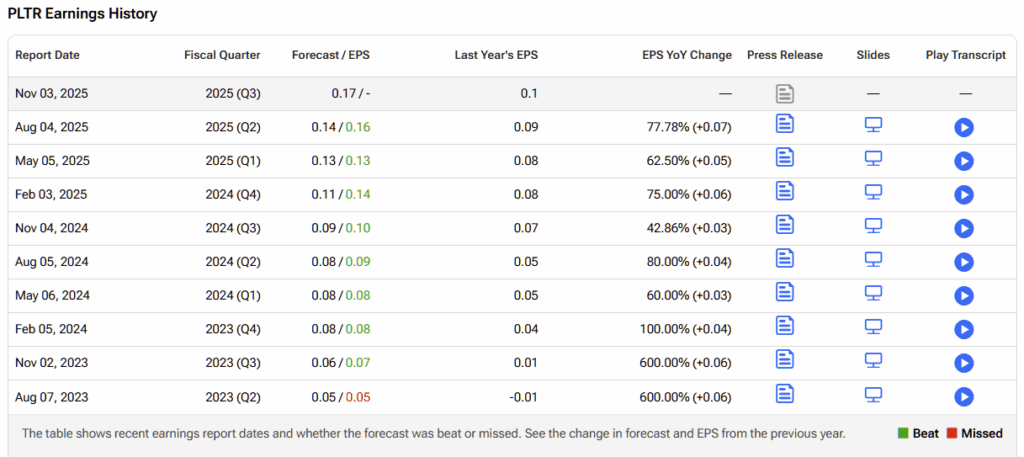View slides for 2024 (Q4) earnings
The width and height of the screenshot is (1024, 457).
tap(873, 194)
